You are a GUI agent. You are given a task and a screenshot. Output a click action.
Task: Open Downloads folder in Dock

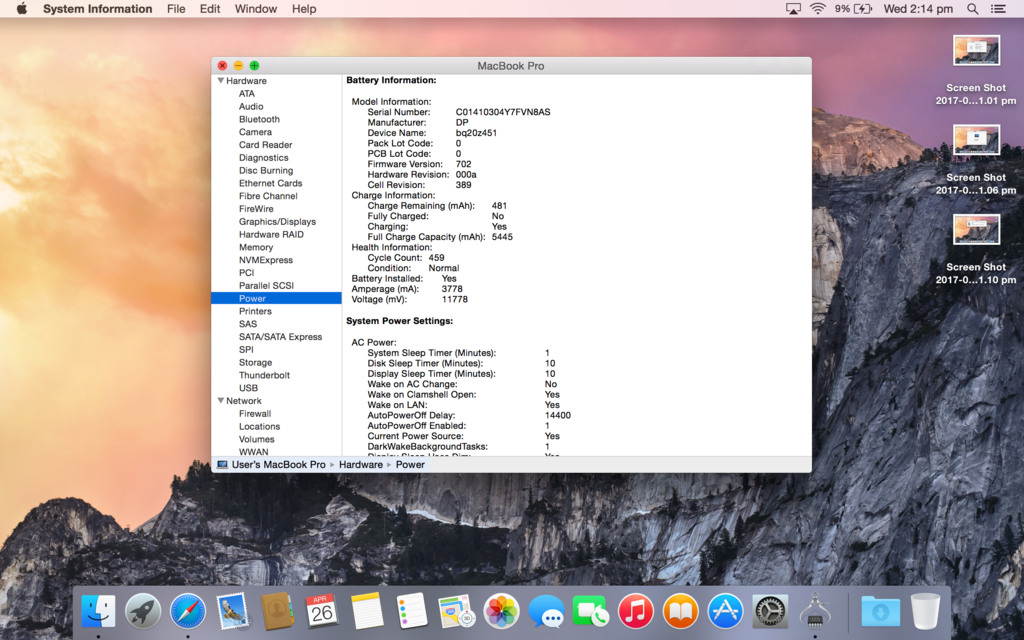880,612
